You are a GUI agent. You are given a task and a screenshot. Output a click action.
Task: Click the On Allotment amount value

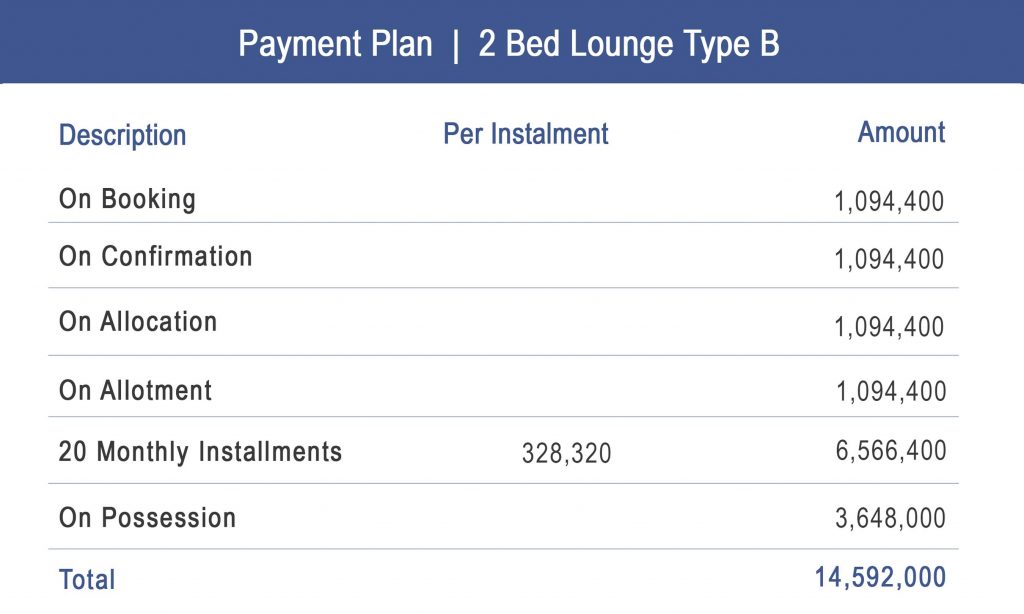click(891, 391)
